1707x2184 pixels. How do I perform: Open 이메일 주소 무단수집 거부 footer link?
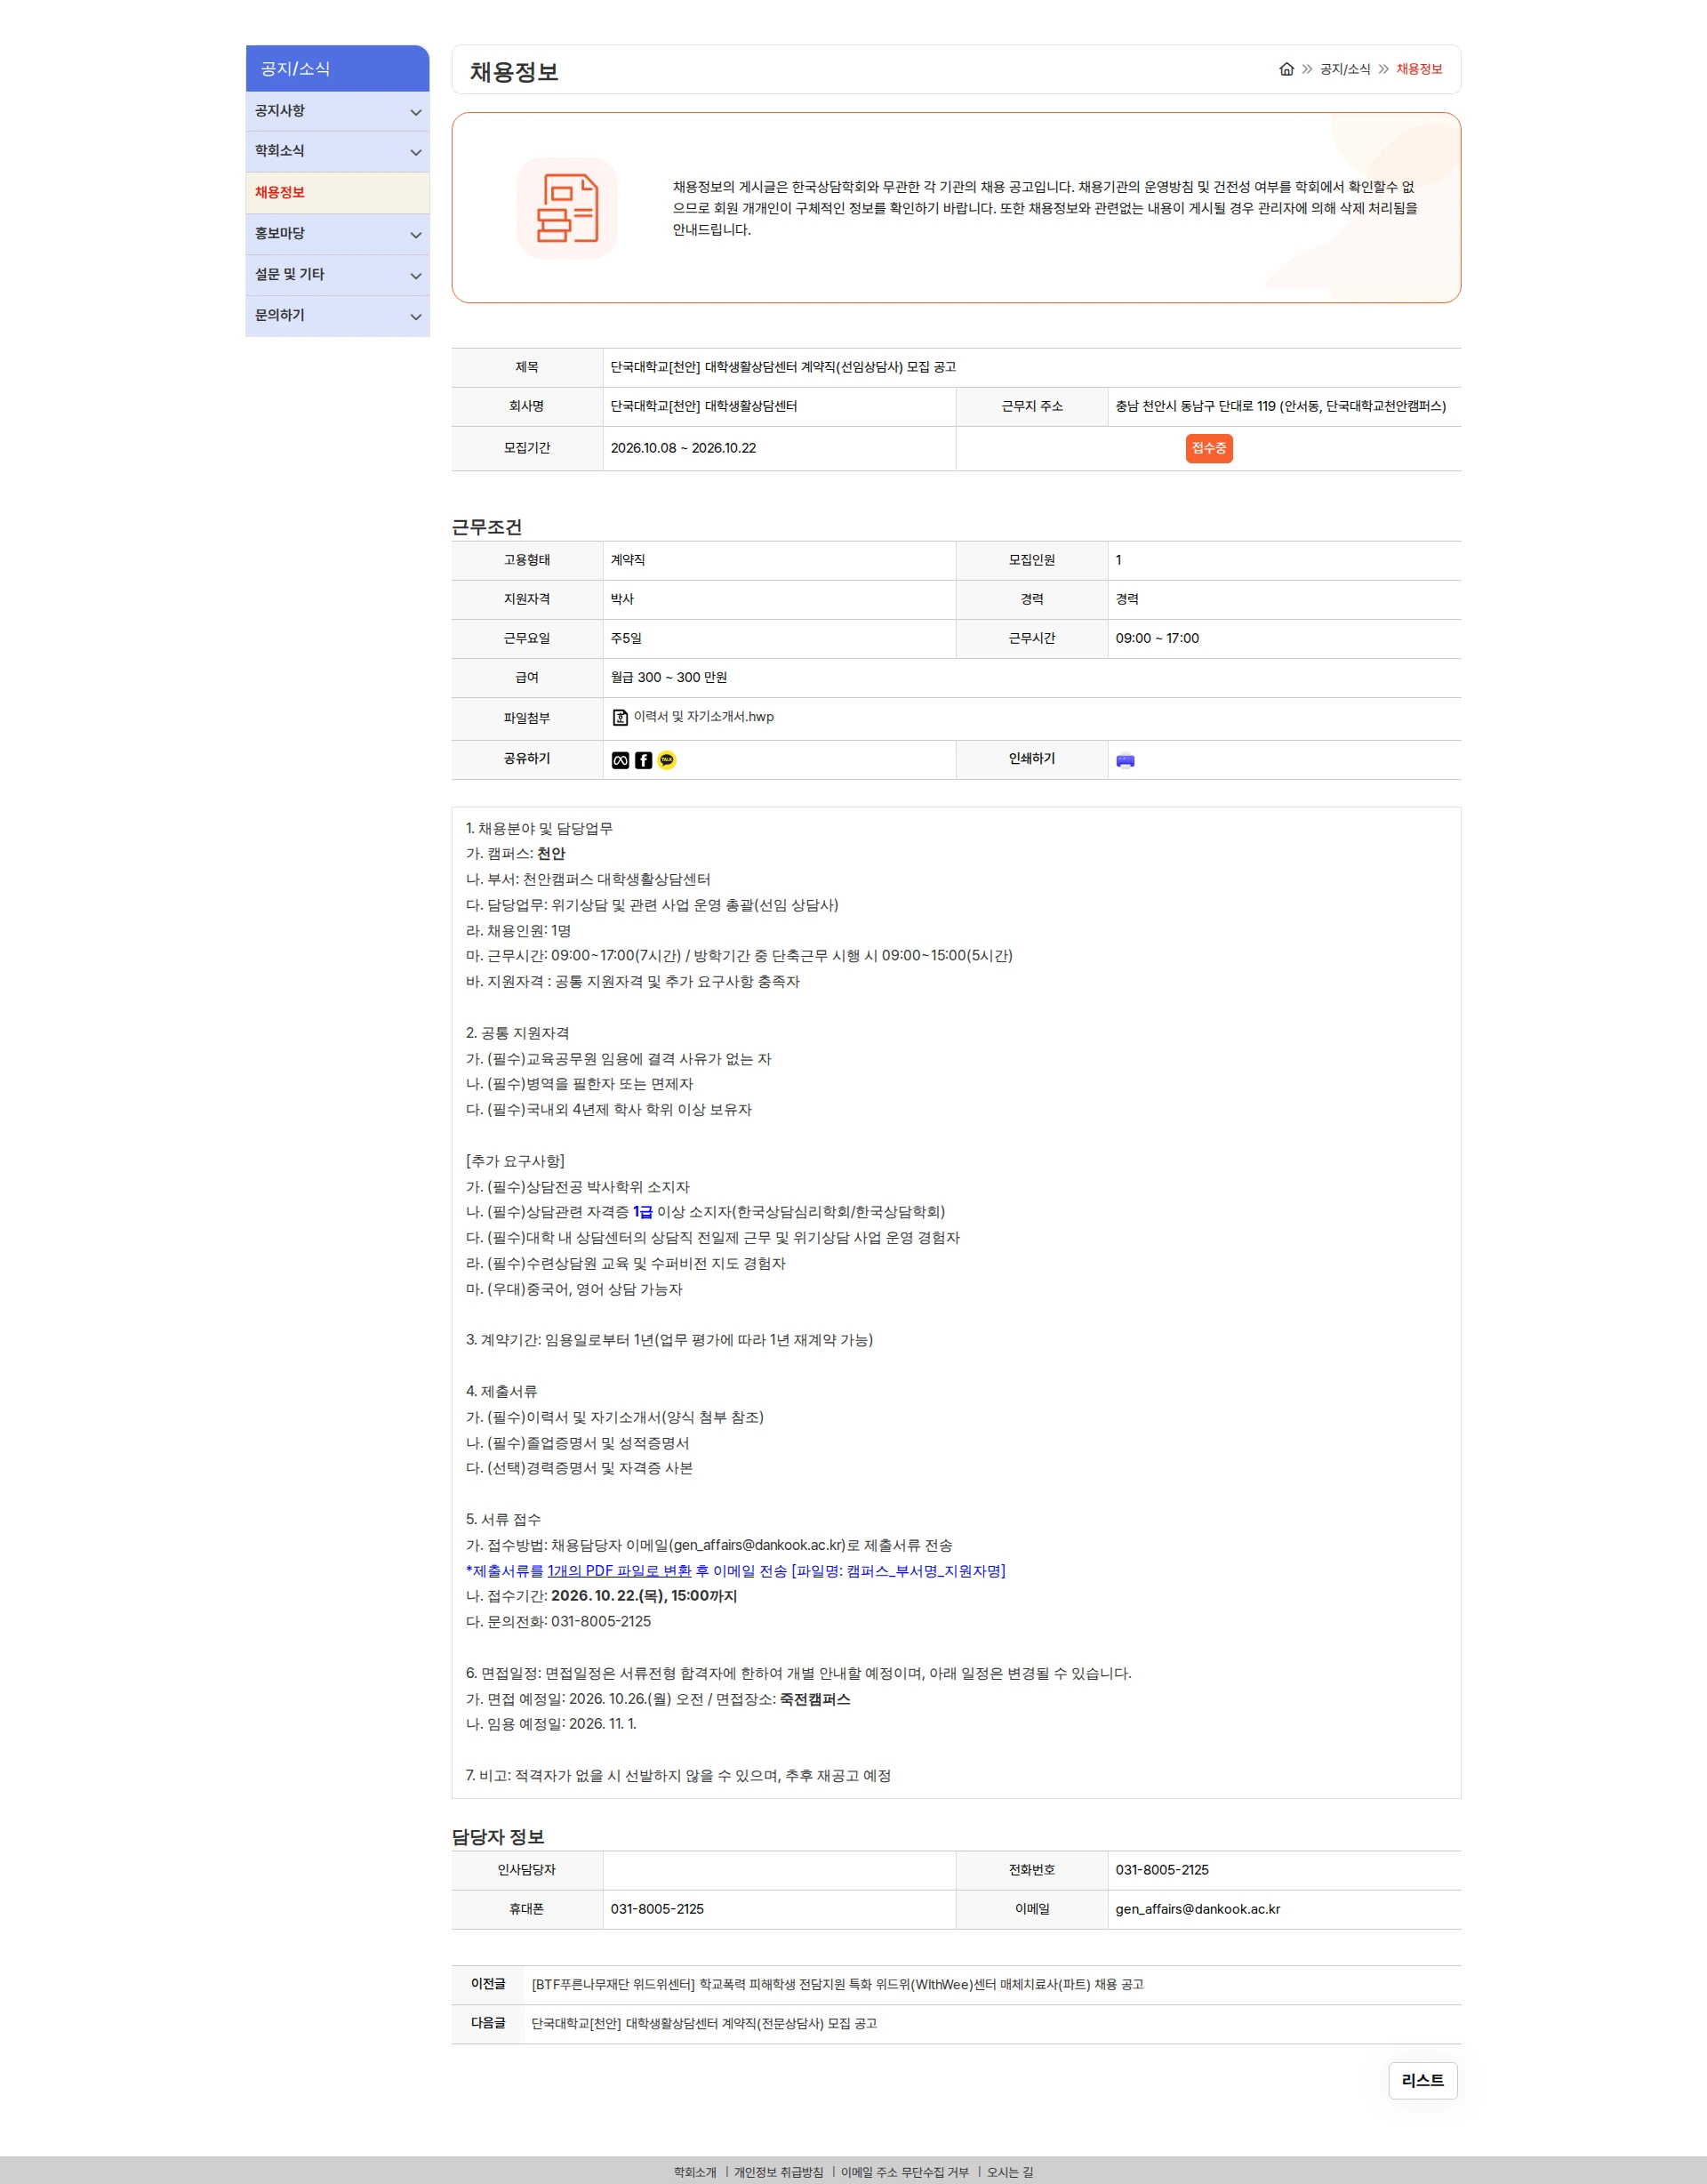tap(904, 2172)
